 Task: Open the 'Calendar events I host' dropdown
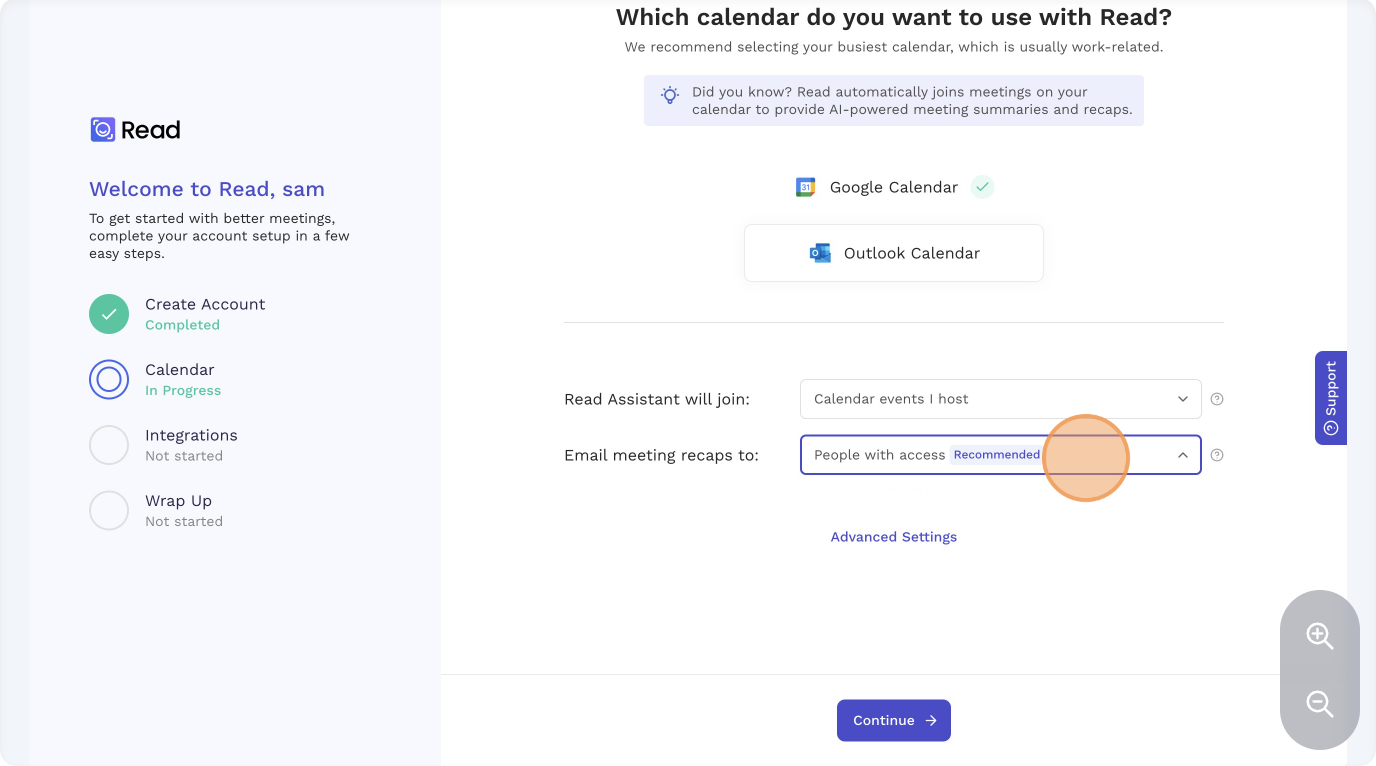(x=1000, y=399)
